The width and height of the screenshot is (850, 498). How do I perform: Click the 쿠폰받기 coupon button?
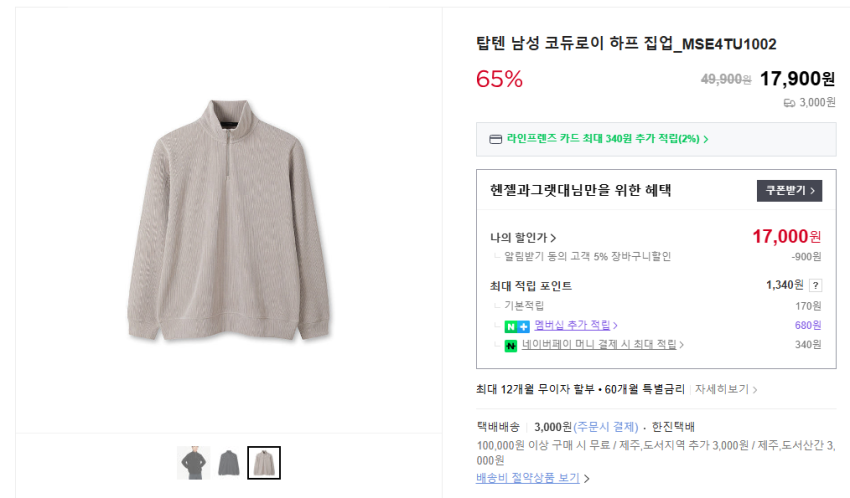click(789, 190)
